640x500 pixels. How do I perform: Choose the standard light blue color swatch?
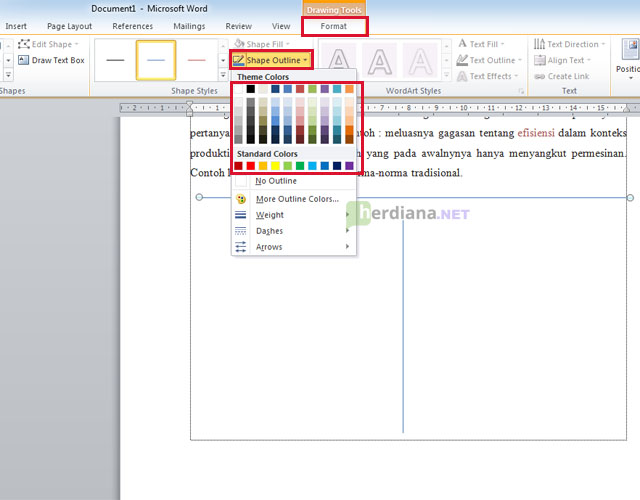pos(312,166)
